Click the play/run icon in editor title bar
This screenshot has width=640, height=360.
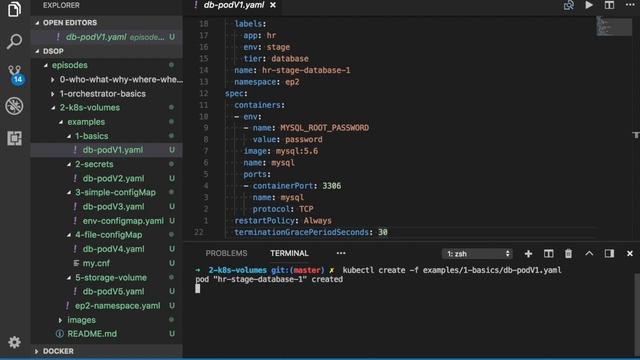589,5
